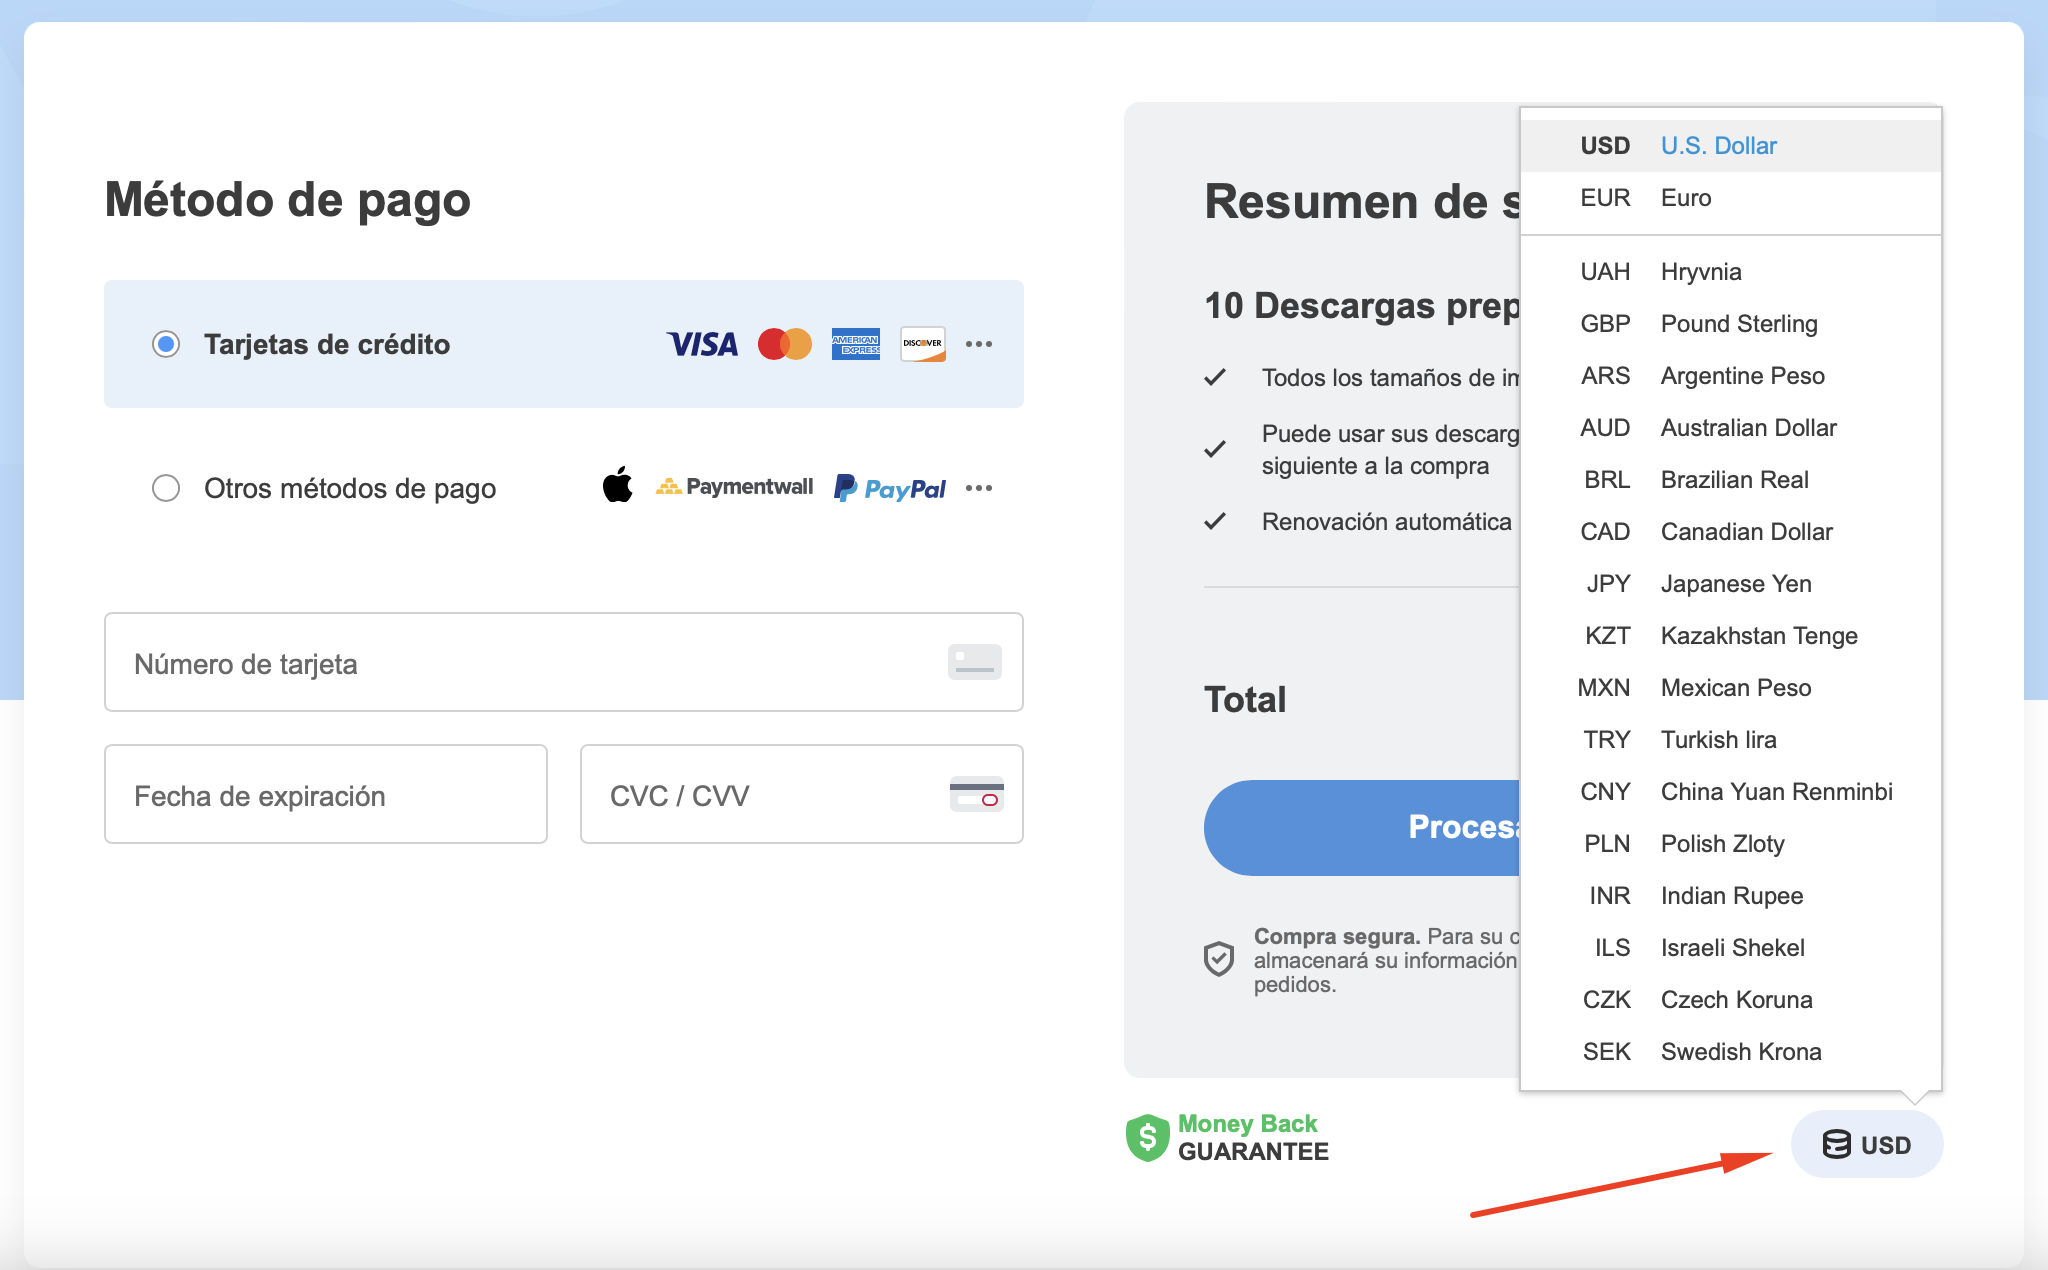Choose Apple Pay as payment method
2048x1270 pixels.
[618, 487]
